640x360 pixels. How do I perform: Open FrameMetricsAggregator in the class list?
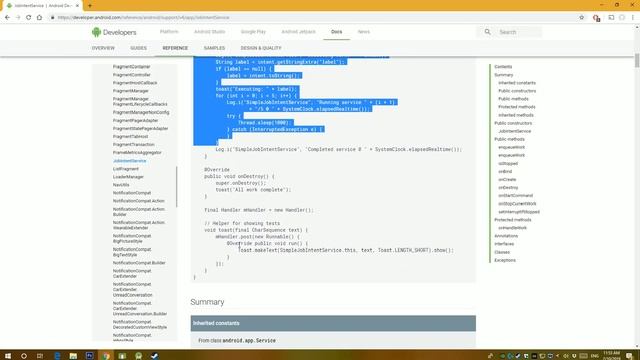(137, 153)
